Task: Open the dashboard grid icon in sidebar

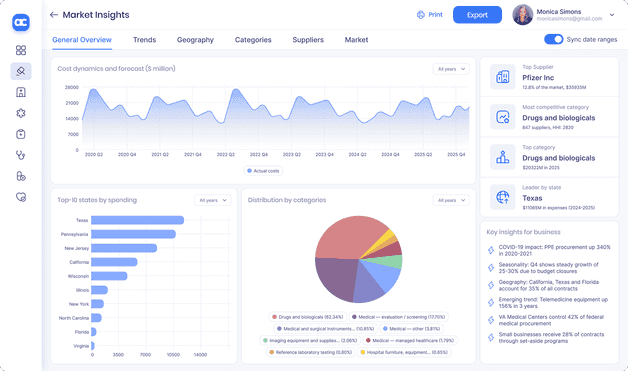Action: [21, 50]
